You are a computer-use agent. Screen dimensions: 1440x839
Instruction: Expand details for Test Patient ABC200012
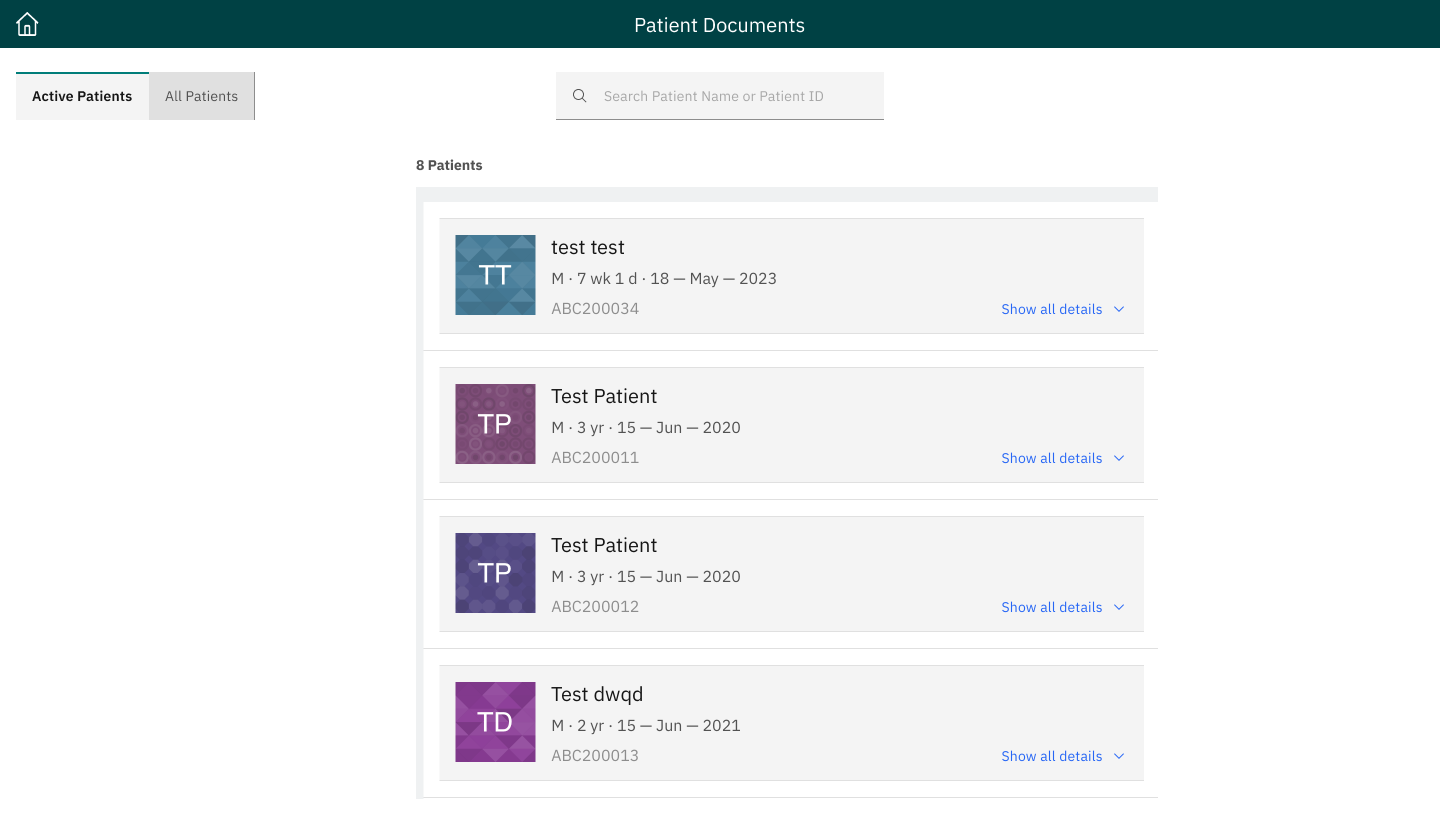(1118, 607)
